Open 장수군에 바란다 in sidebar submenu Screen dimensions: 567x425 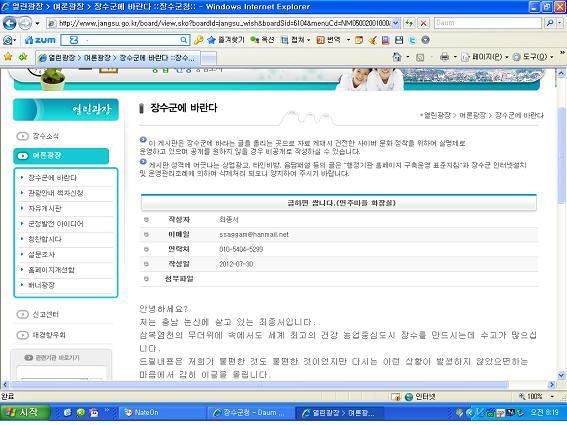pyautogui.click(x=52, y=178)
